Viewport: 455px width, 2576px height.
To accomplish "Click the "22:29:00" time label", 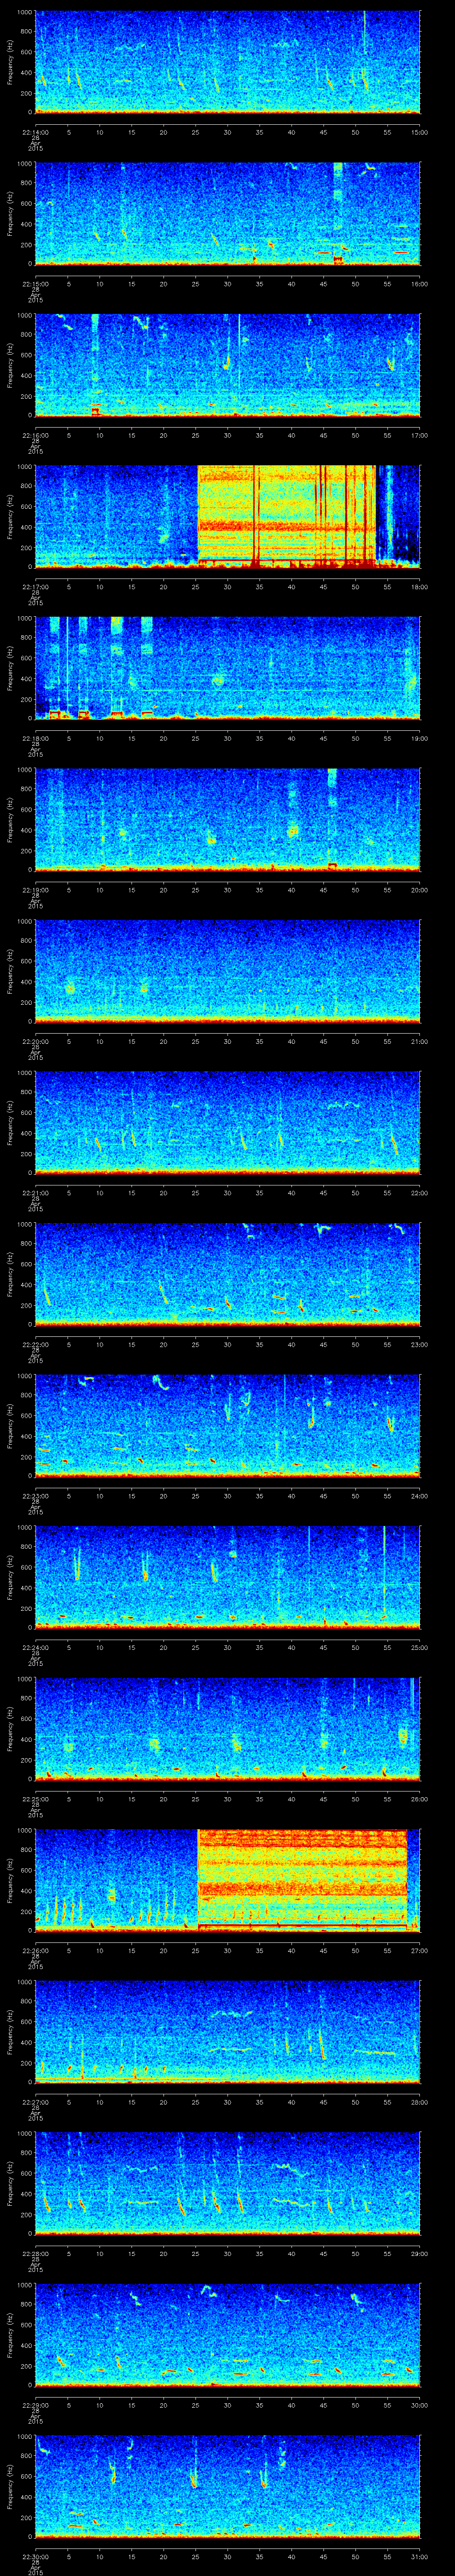I will [35, 2405].
